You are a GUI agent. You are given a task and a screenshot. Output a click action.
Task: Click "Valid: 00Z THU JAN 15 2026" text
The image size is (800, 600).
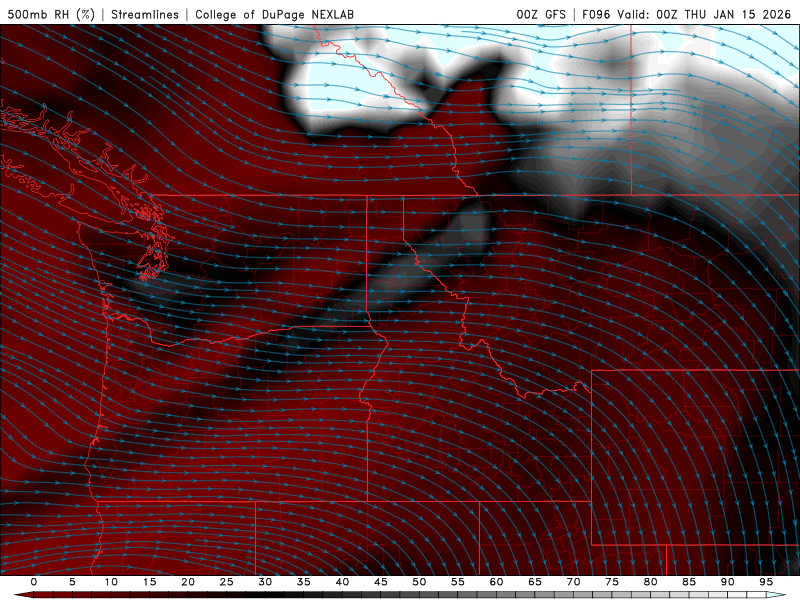[704, 14]
